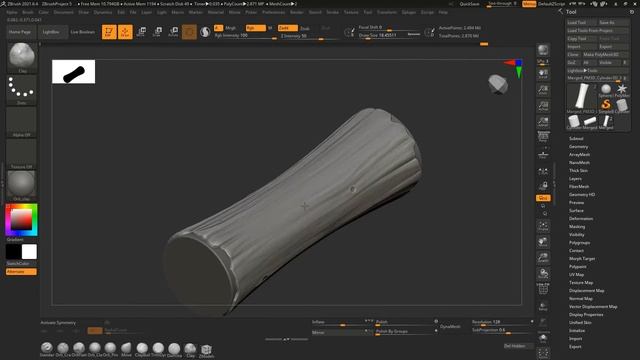The width and height of the screenshot is (640, 360).
Task: Click the Actual size icon
Action: (x=543, y=106)
